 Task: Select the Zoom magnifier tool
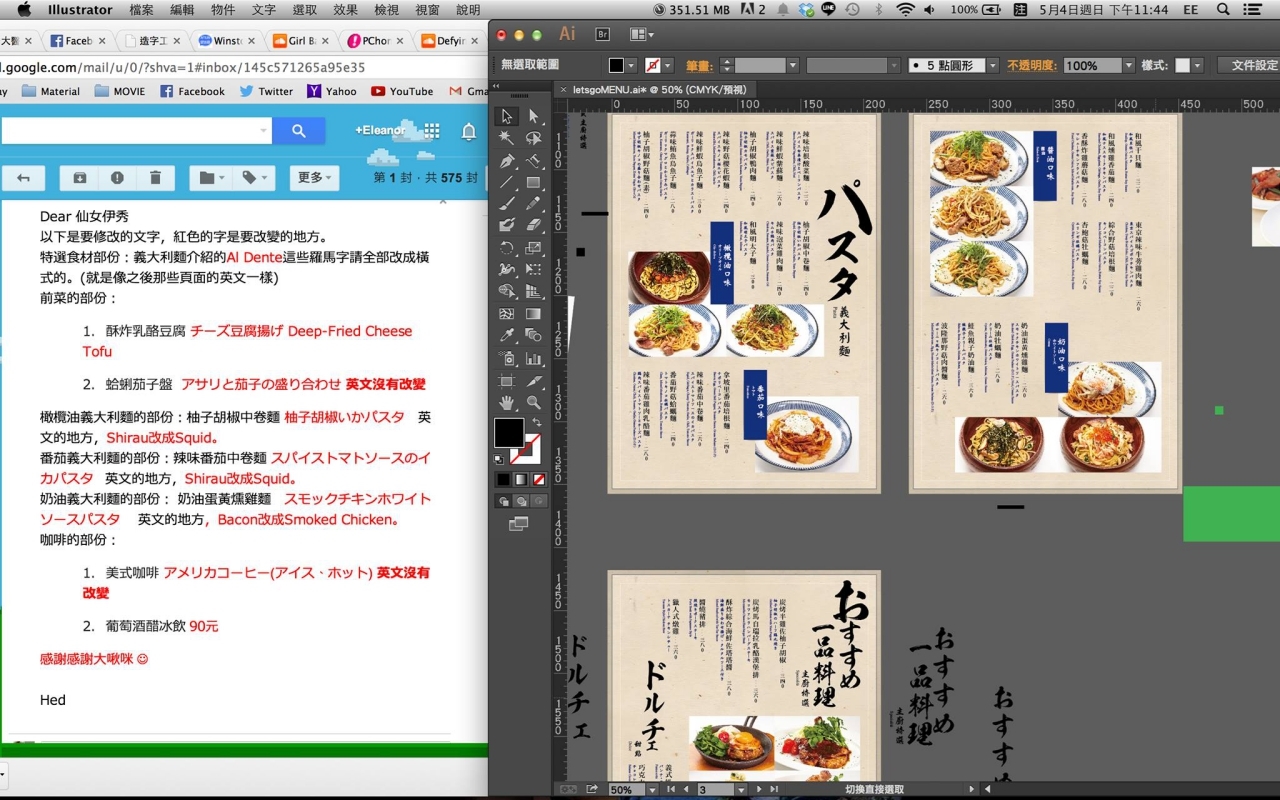point(533,402)
